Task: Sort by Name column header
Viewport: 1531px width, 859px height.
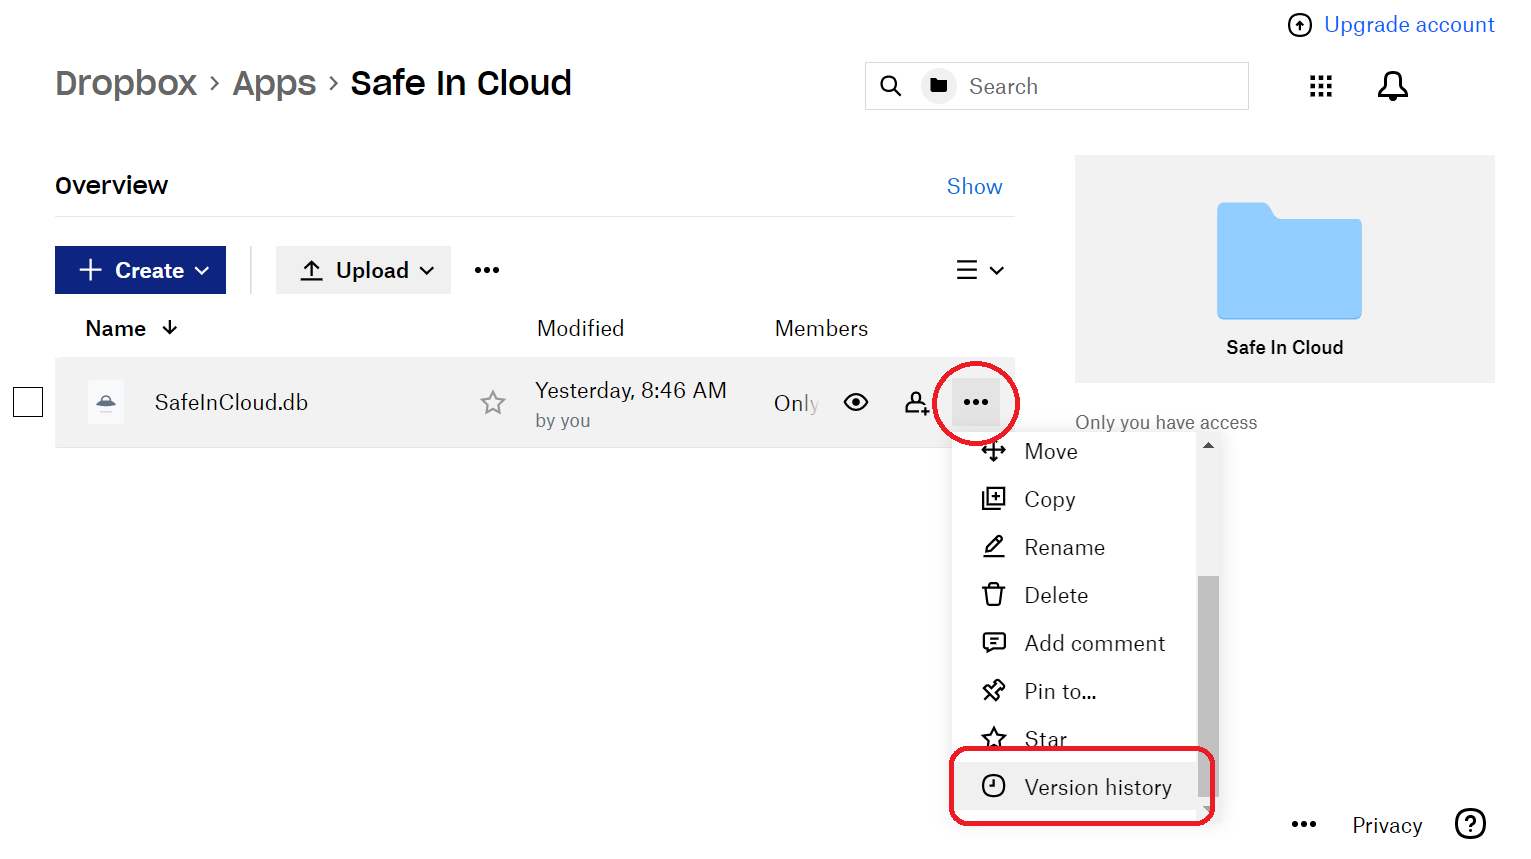Action: [x=116, y=328]
